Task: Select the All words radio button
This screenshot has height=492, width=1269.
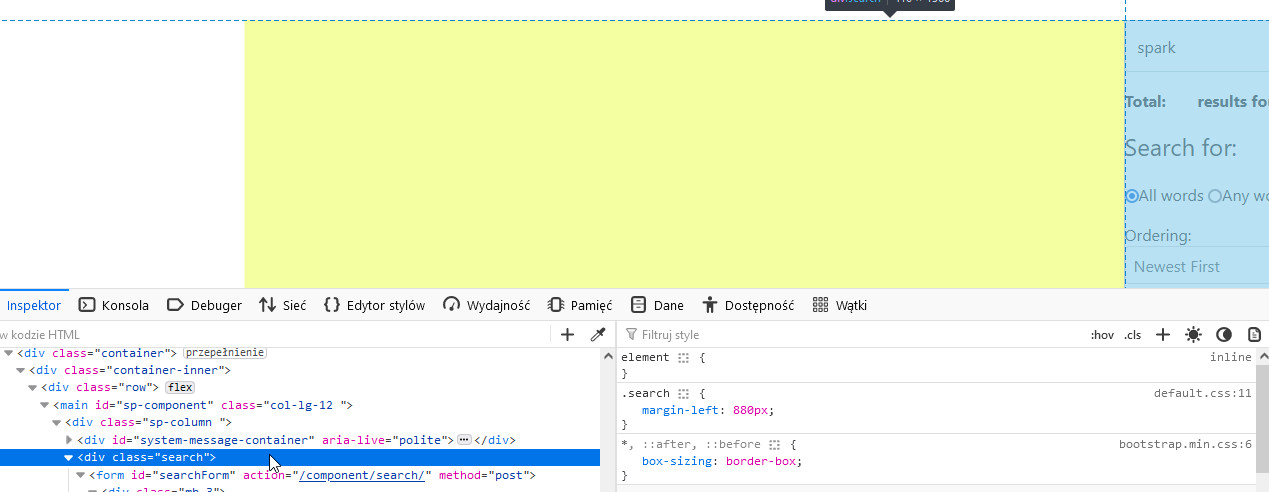Action: [1132, 196]
